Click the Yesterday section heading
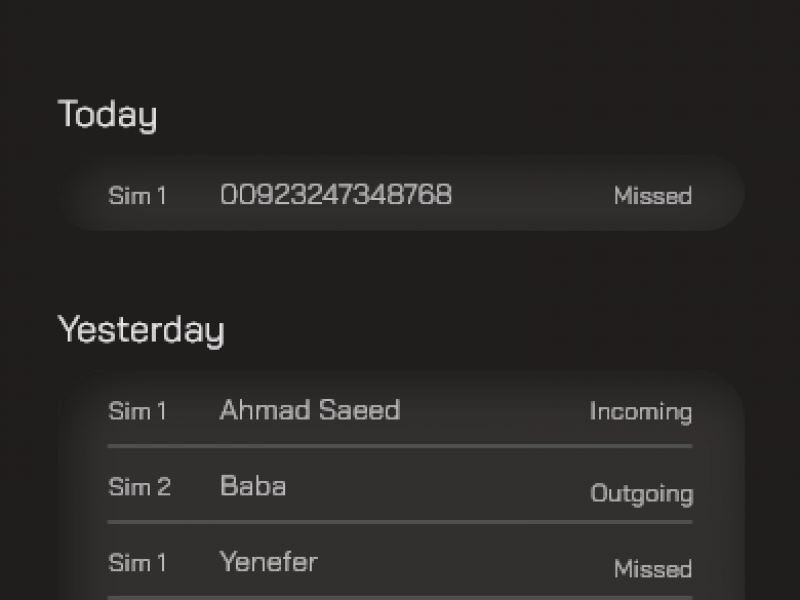This screenshot has height=600, width=800. click(x=141, y=330)
